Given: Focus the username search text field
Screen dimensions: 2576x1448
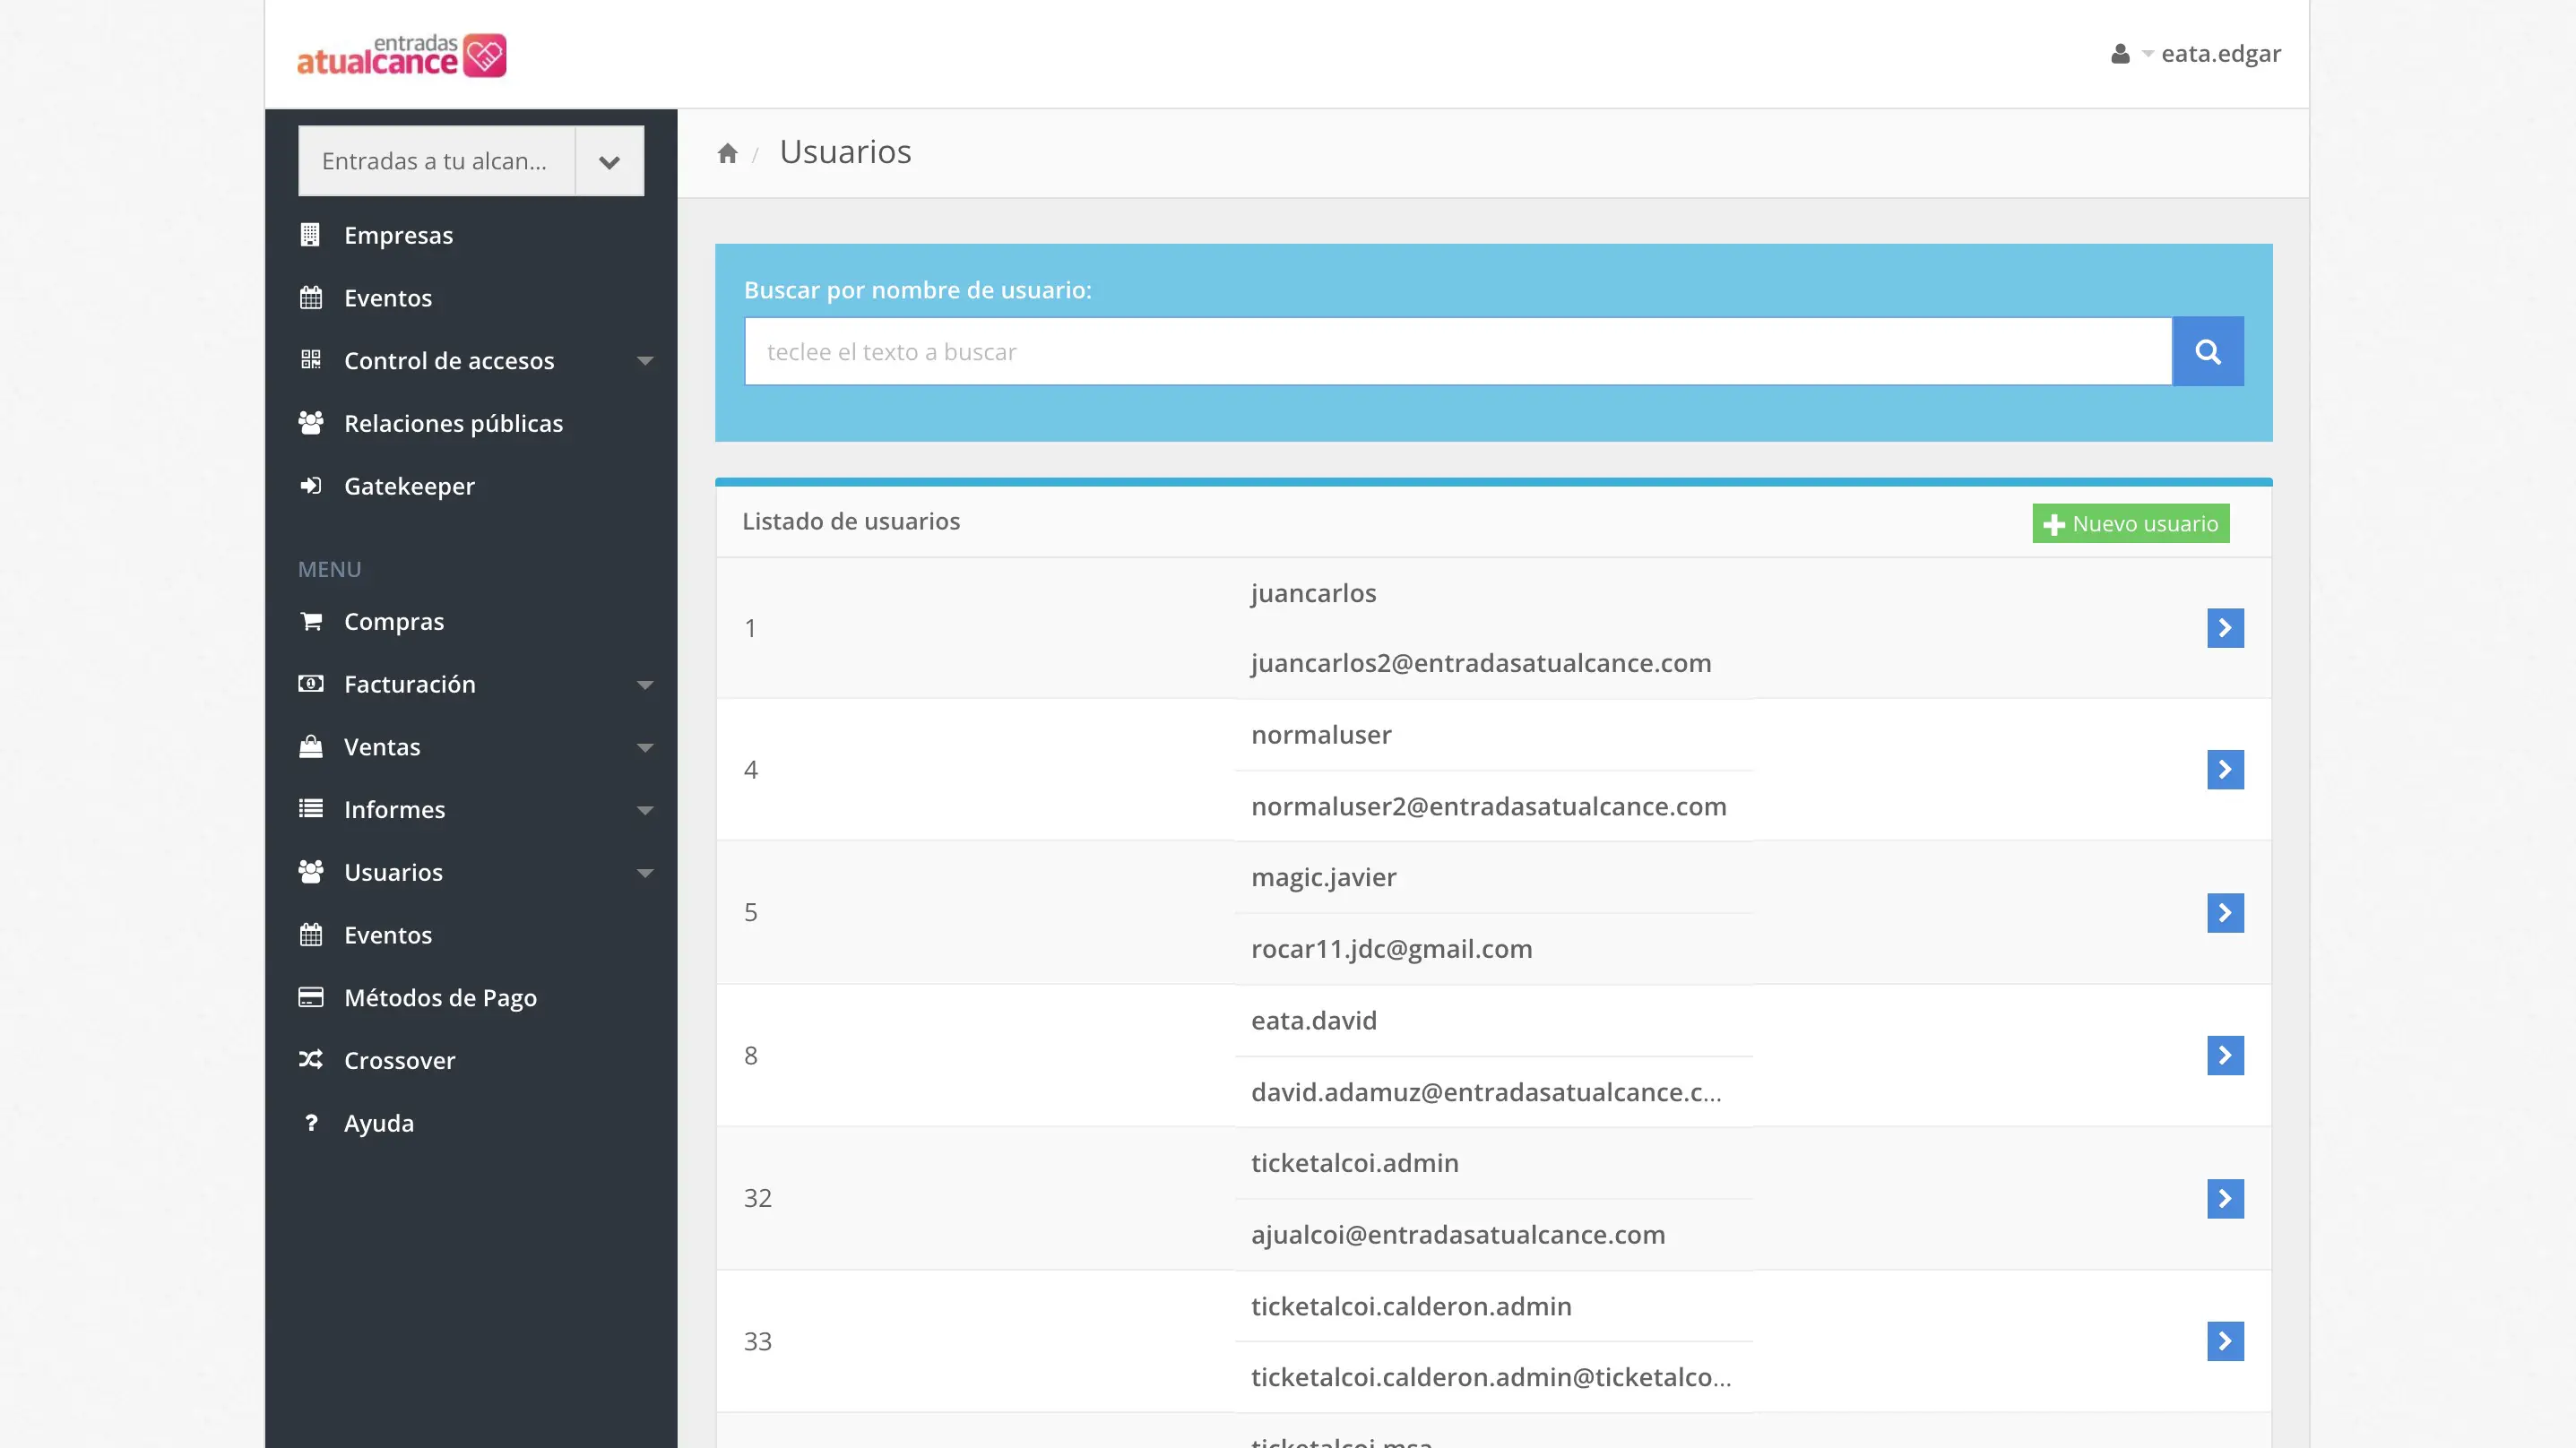Looking at the screenshot, I should (x=1457, y=352).
